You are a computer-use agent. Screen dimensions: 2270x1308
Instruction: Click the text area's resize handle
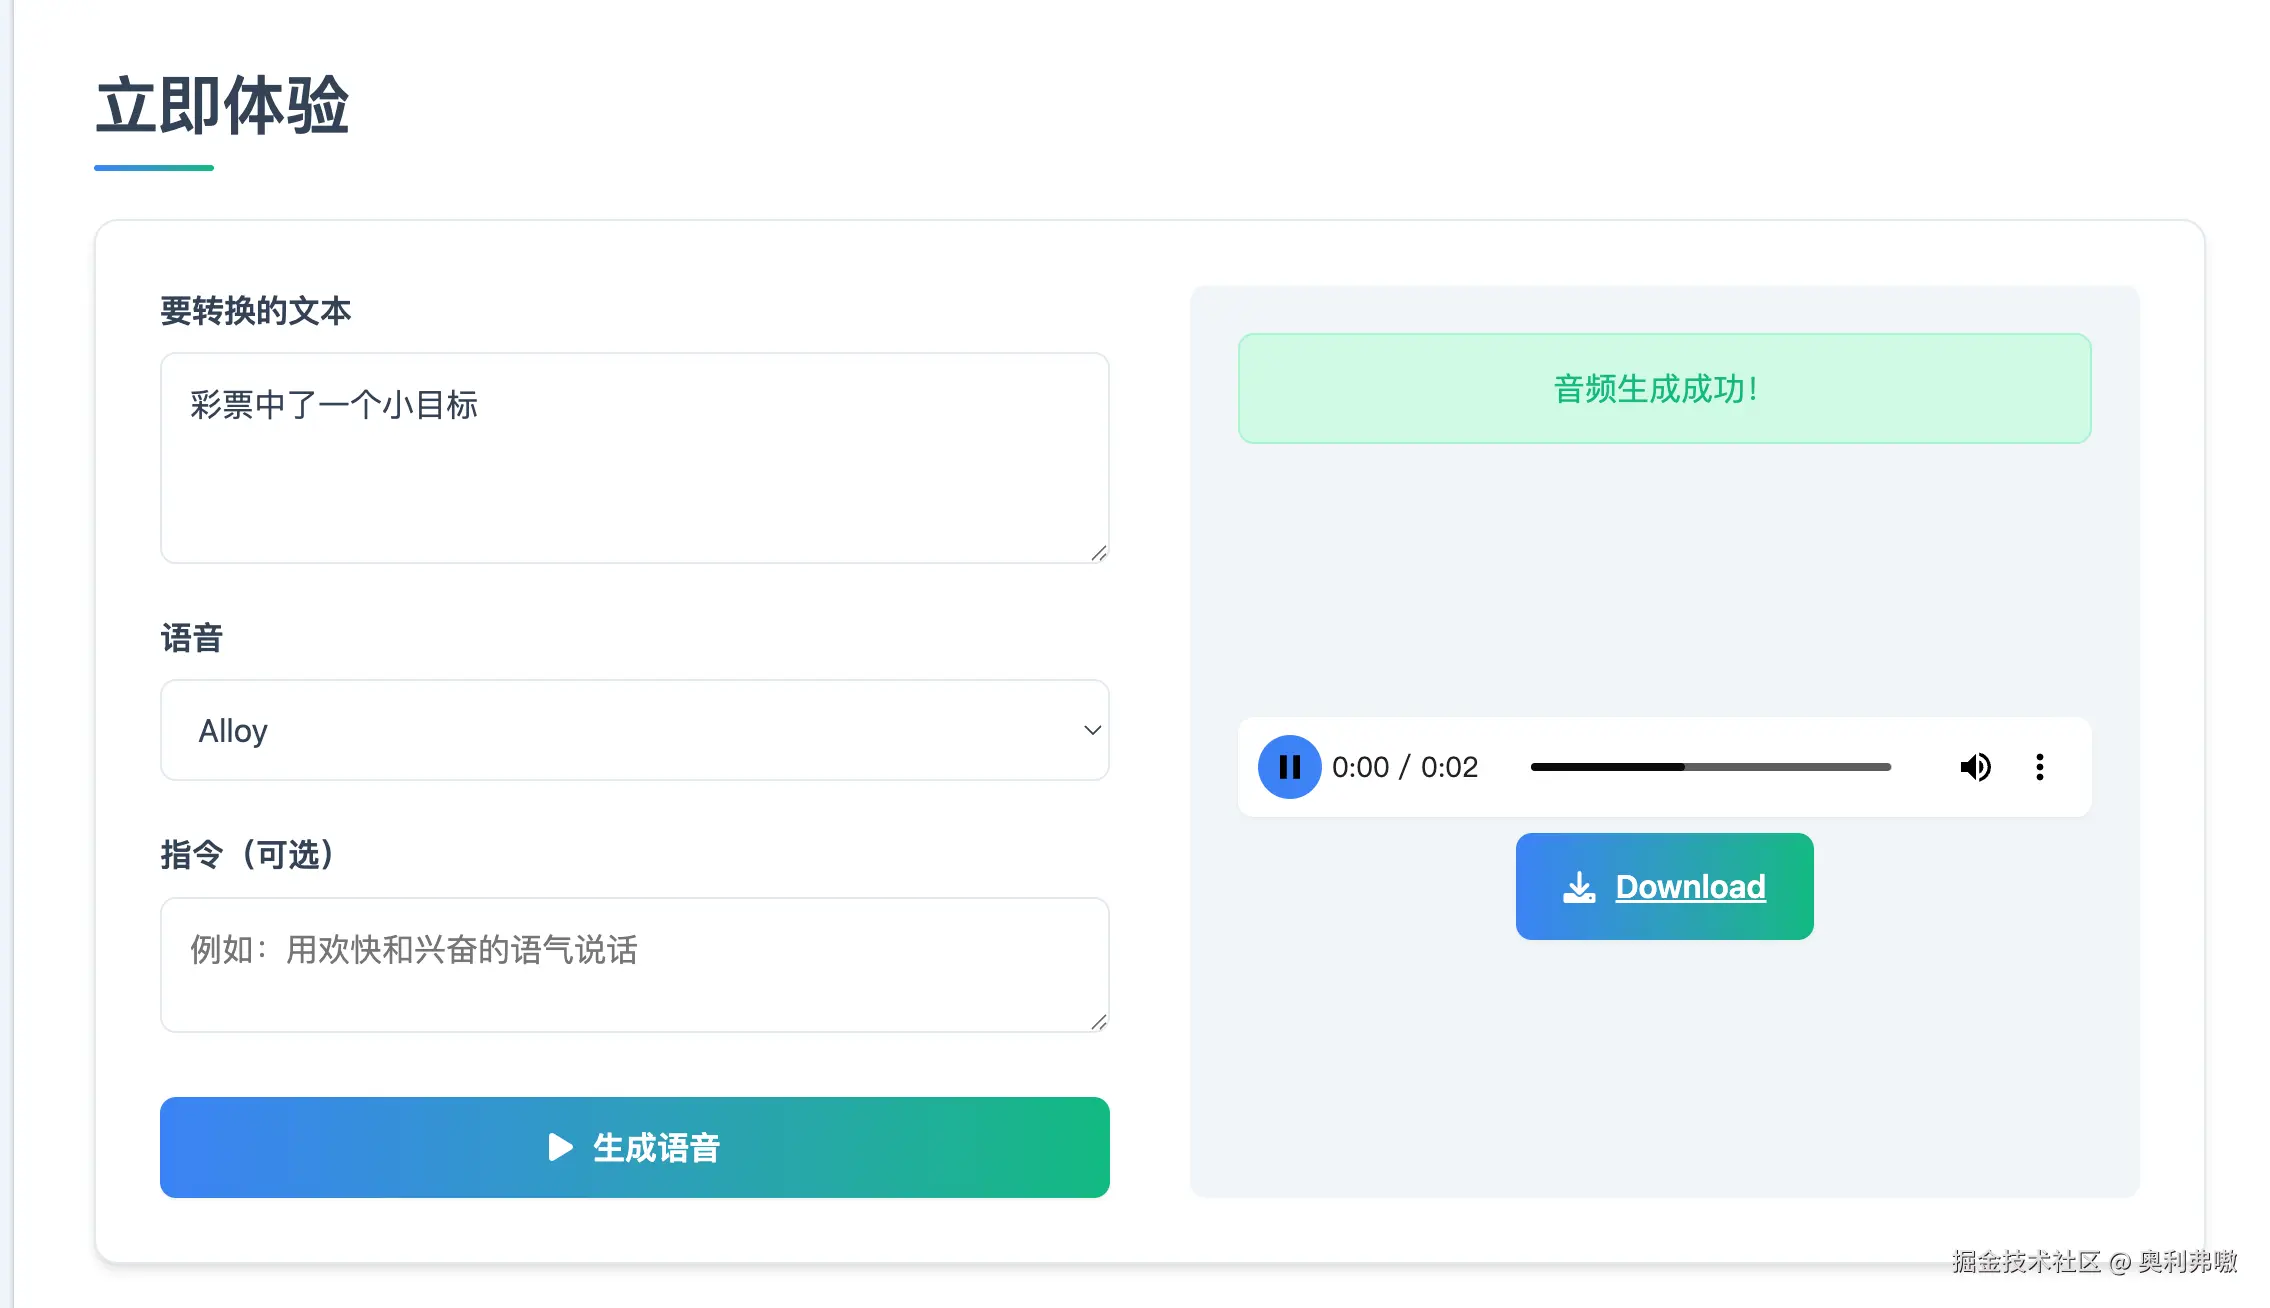[x=1097, y=551]
